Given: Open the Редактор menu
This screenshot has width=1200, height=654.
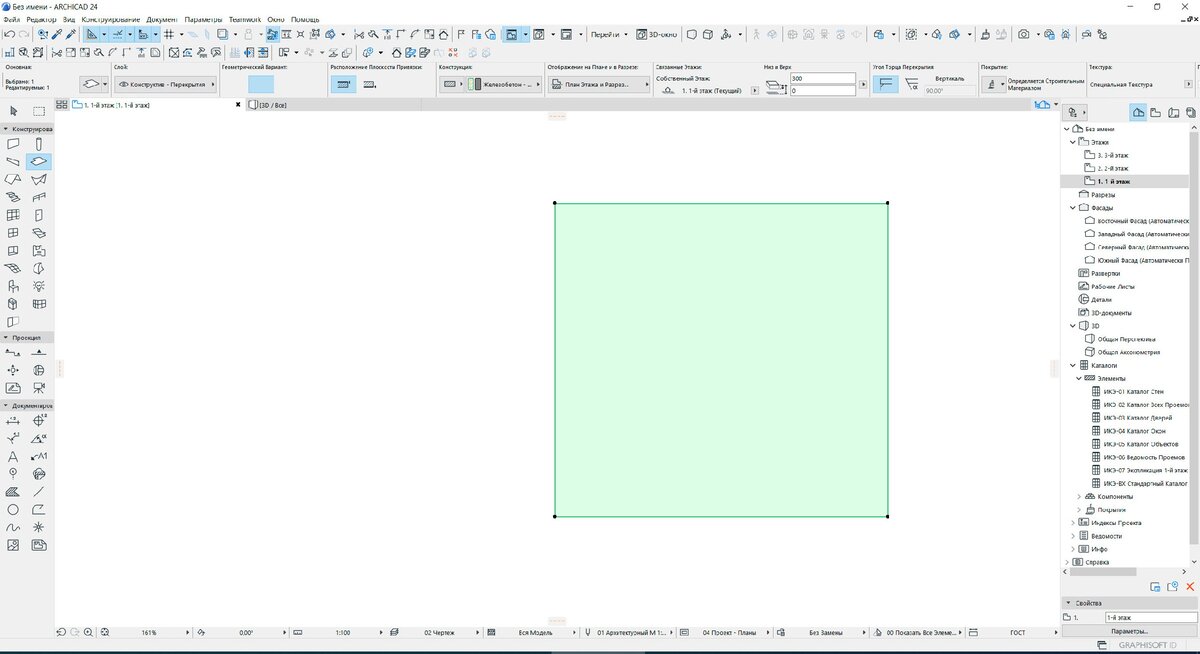Looking at the screenshot, I should tap(41, 20).
